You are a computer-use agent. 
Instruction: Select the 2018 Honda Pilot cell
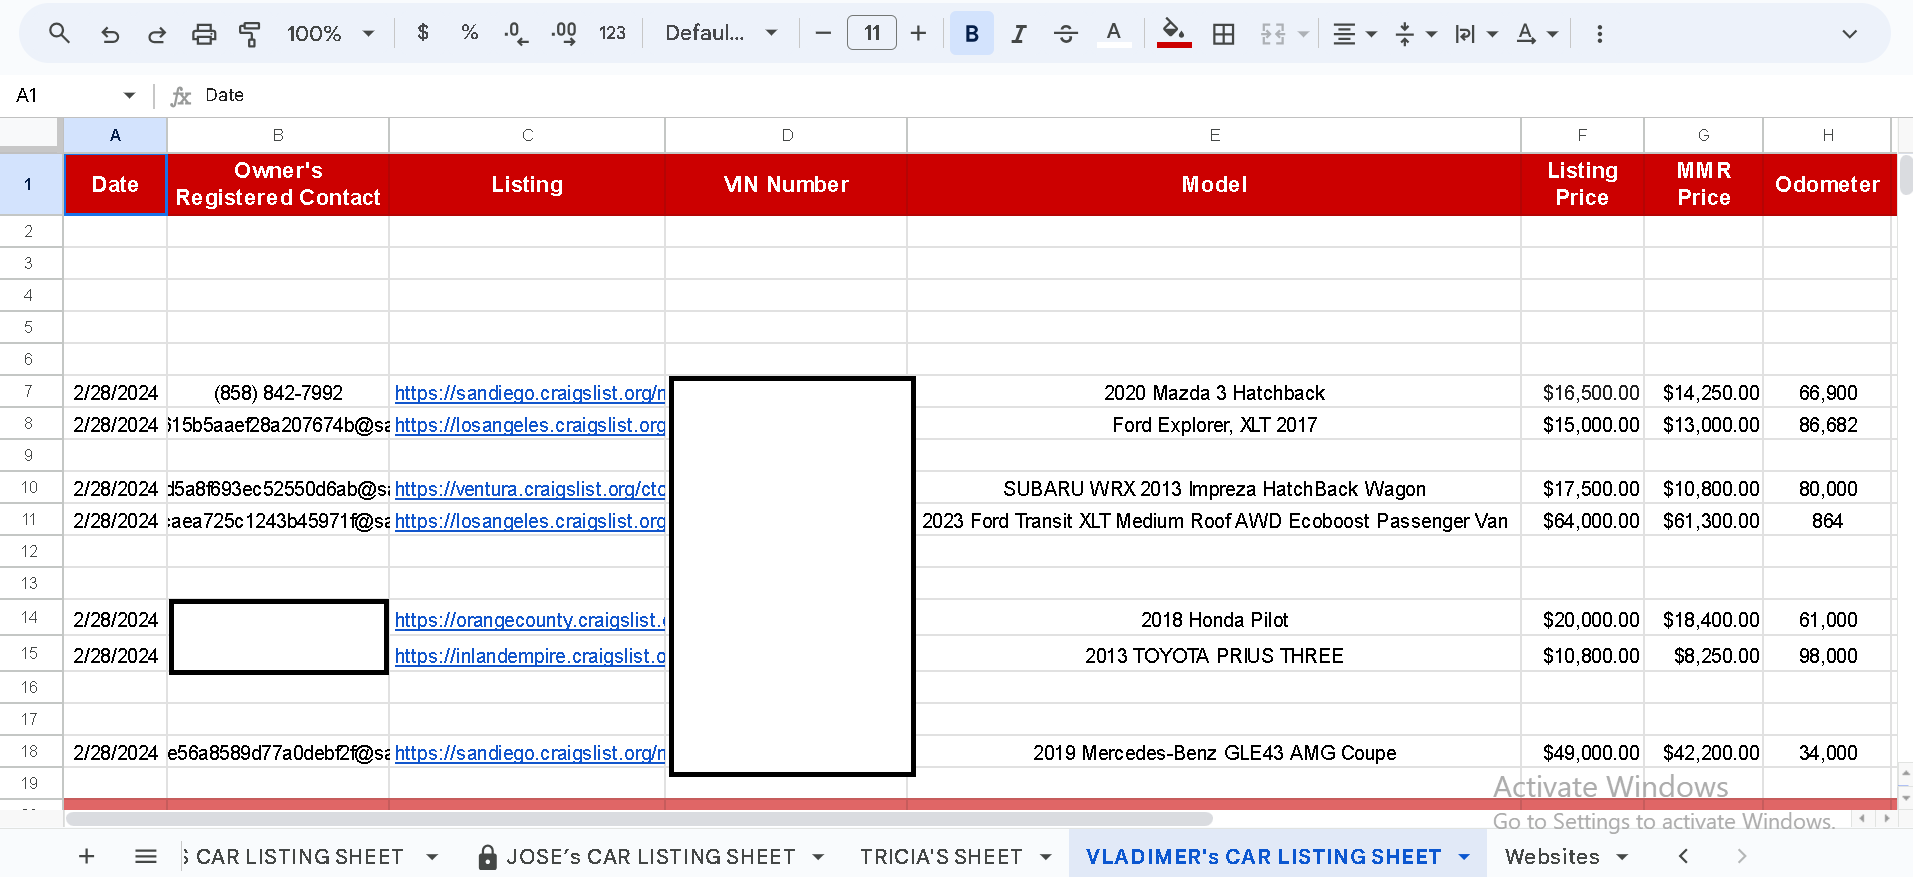1214,620
